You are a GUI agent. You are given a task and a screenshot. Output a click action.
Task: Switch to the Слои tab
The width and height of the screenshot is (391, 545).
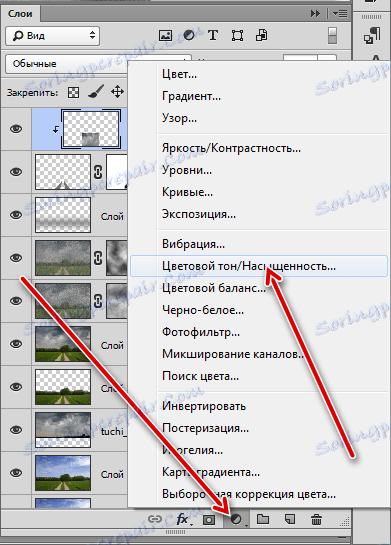click(x=20, y=14)
